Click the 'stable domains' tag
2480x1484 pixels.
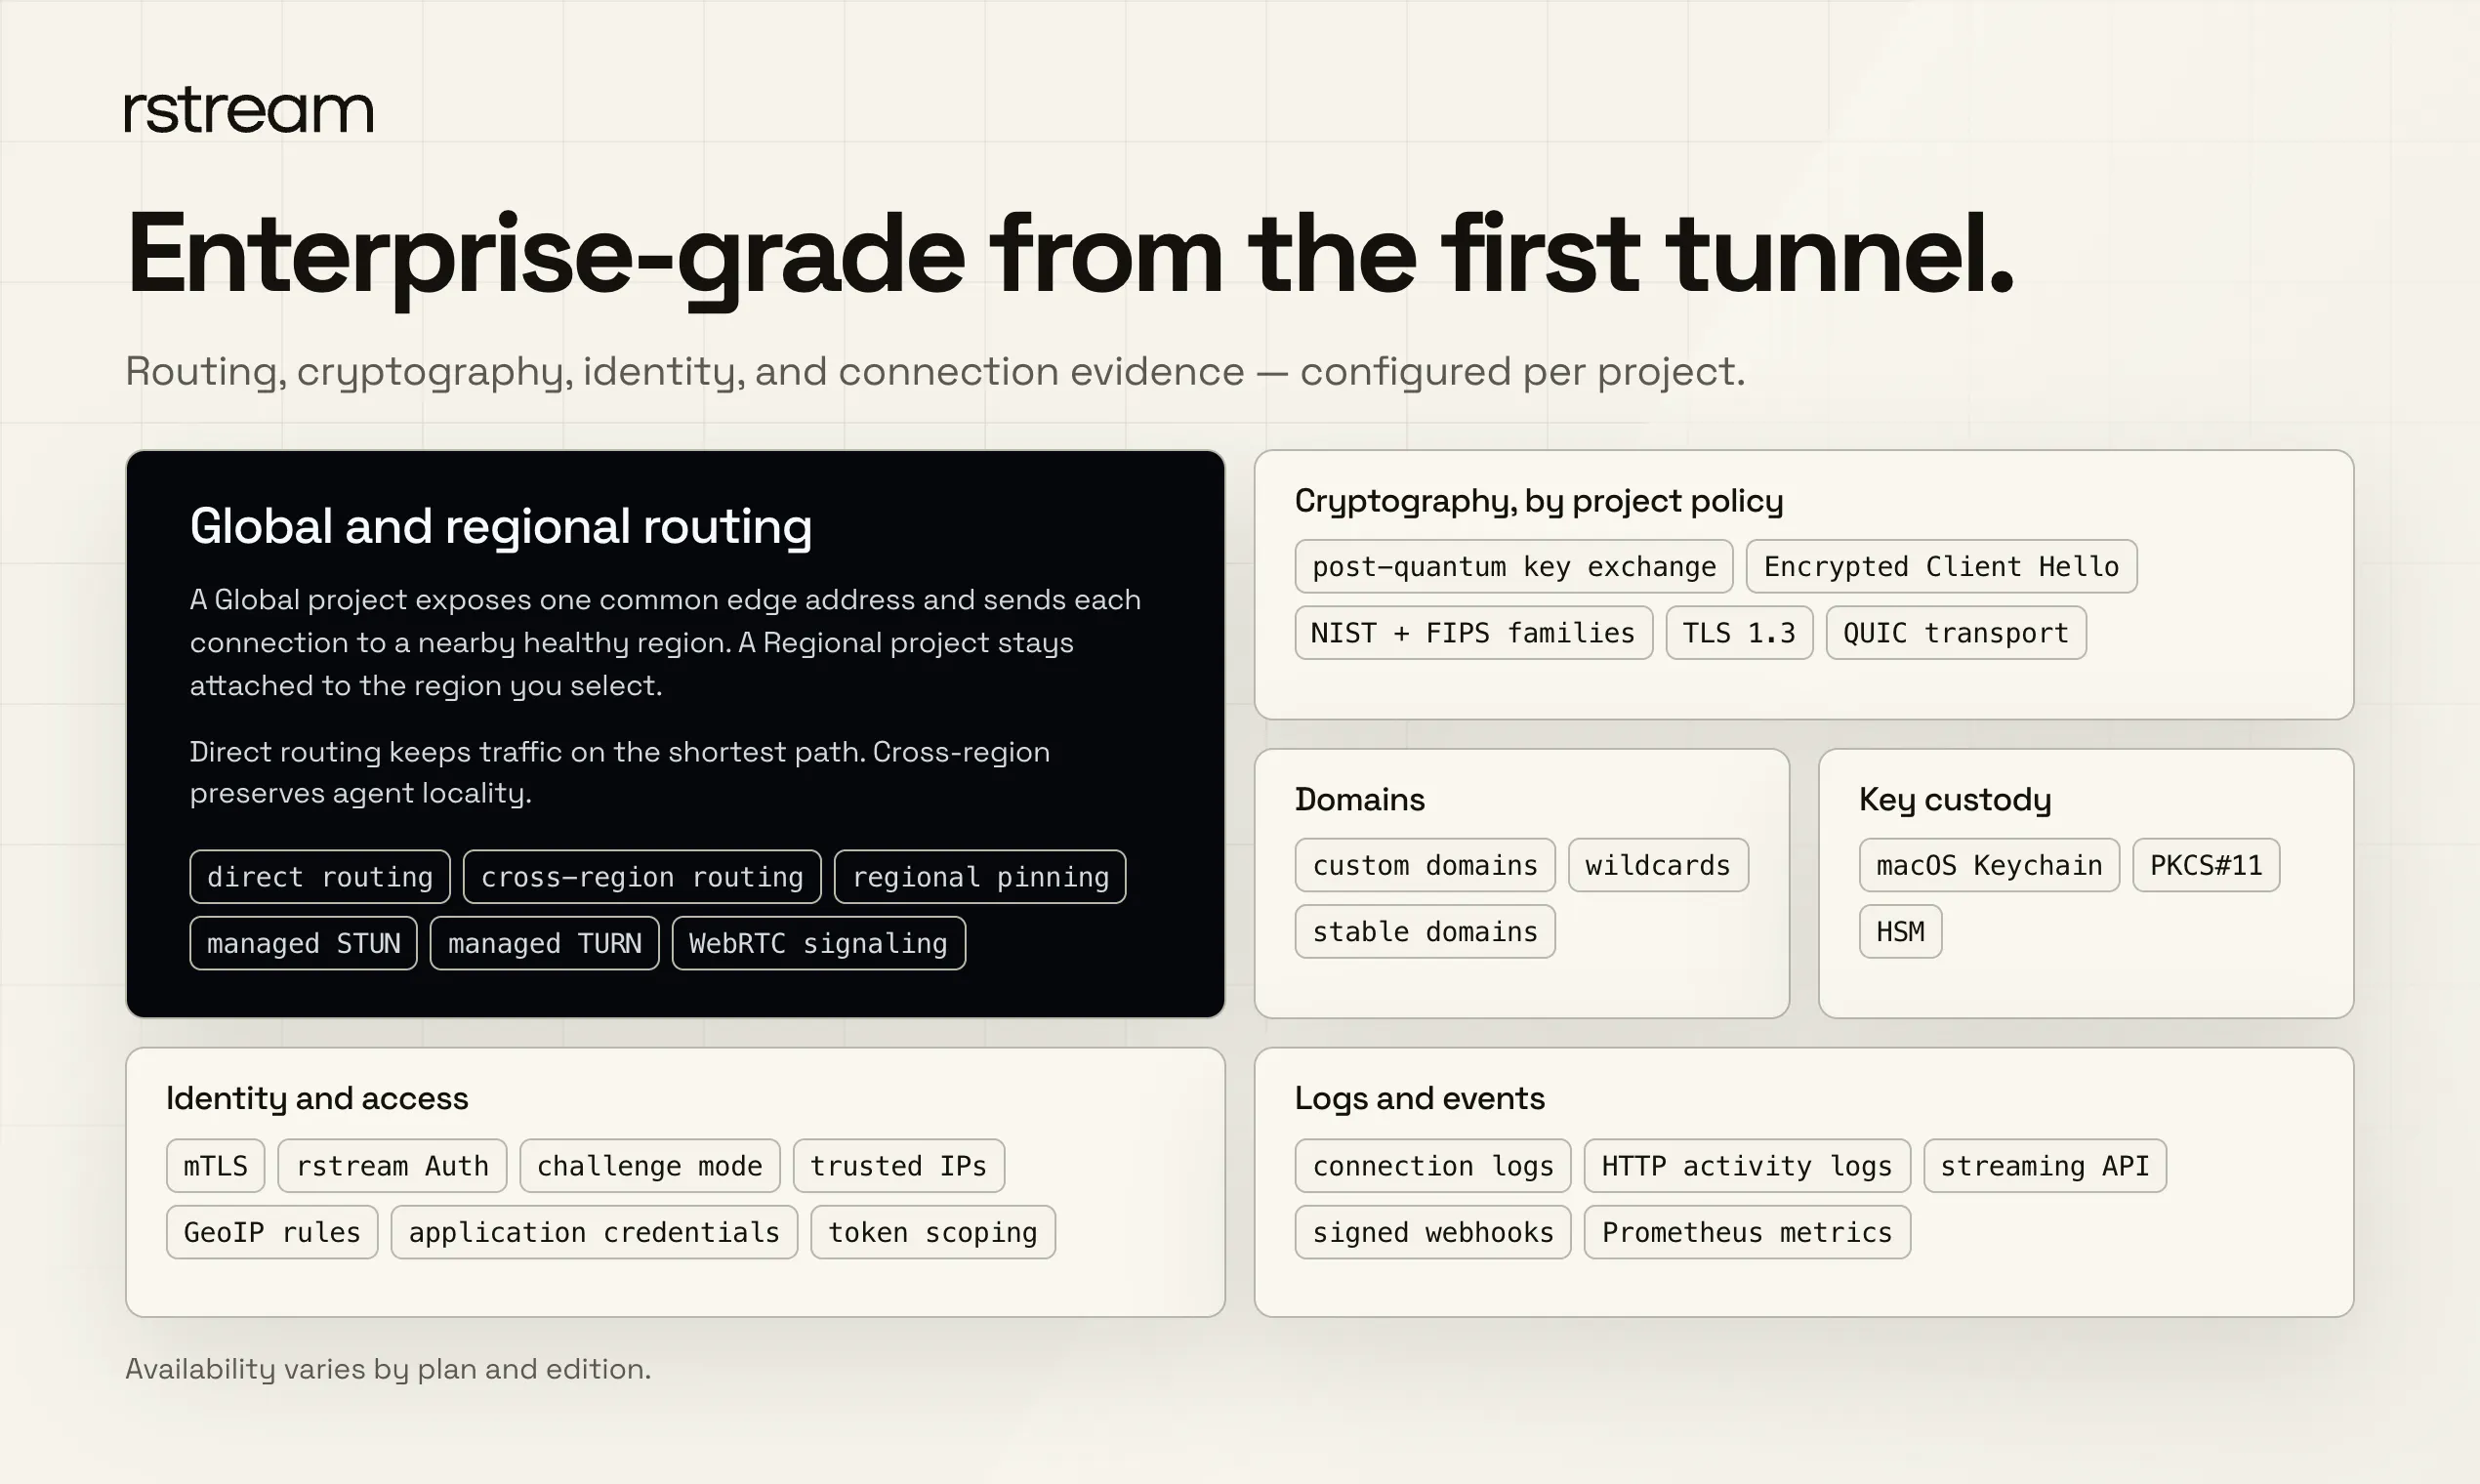click(x=1425, y=932)
